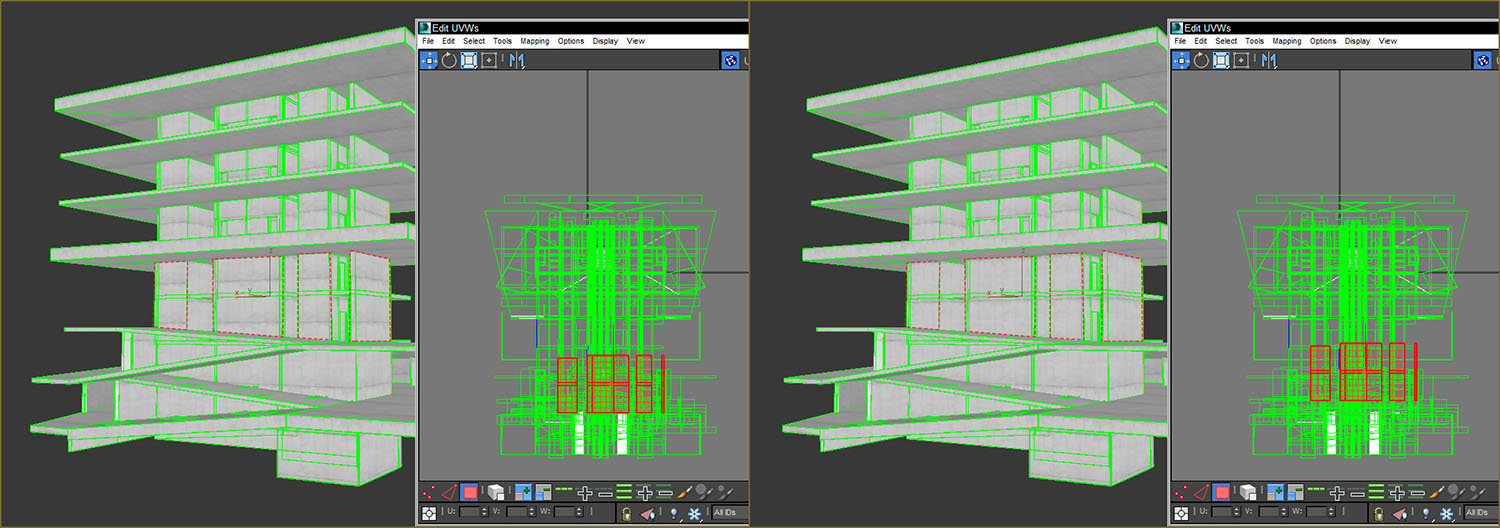Select the Scale tool in right Edit UVWs window
Image resolution: width=1500 pixels, height=528 pixels.
coord(1221,60)
